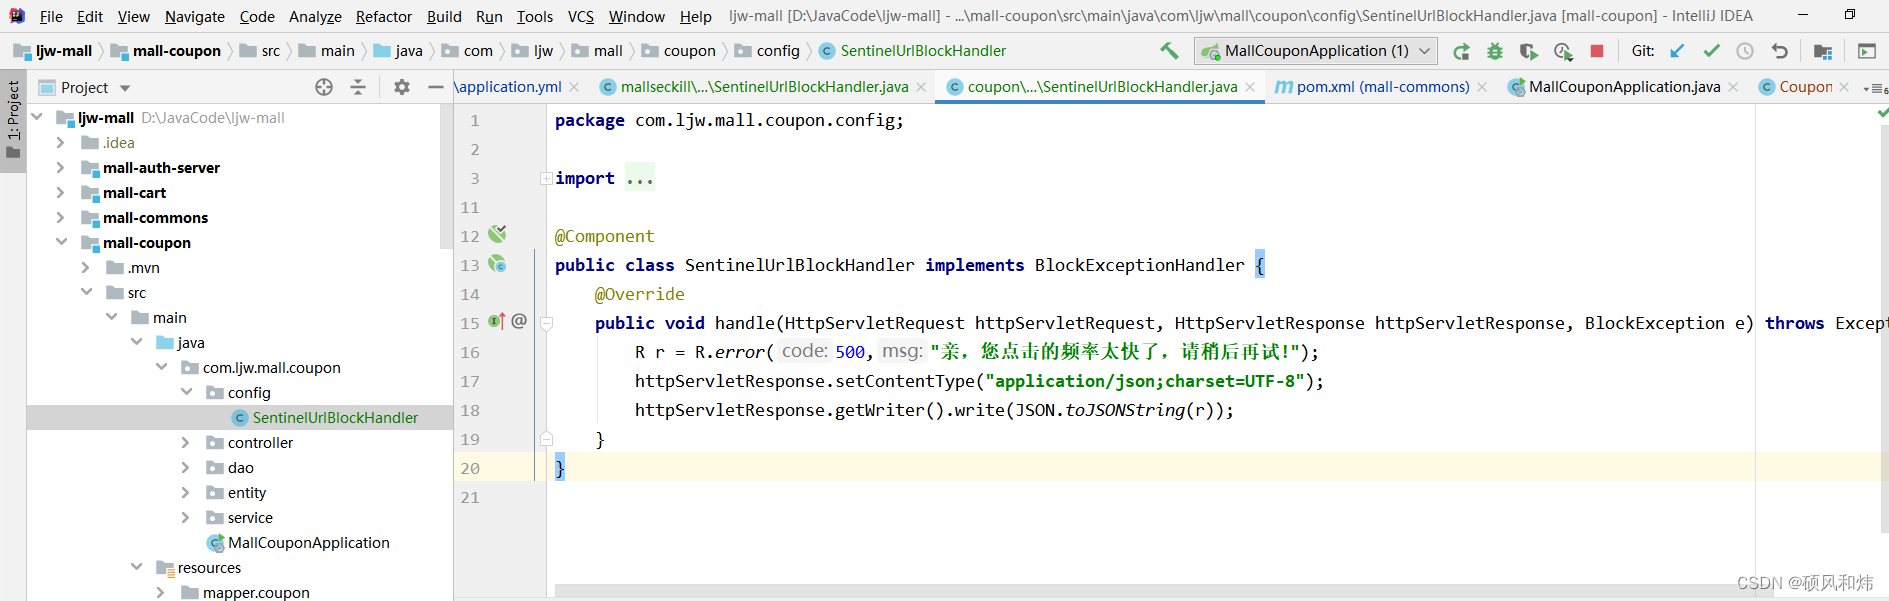
Task: Expand the dao package
Action: (x=186, y=468)
